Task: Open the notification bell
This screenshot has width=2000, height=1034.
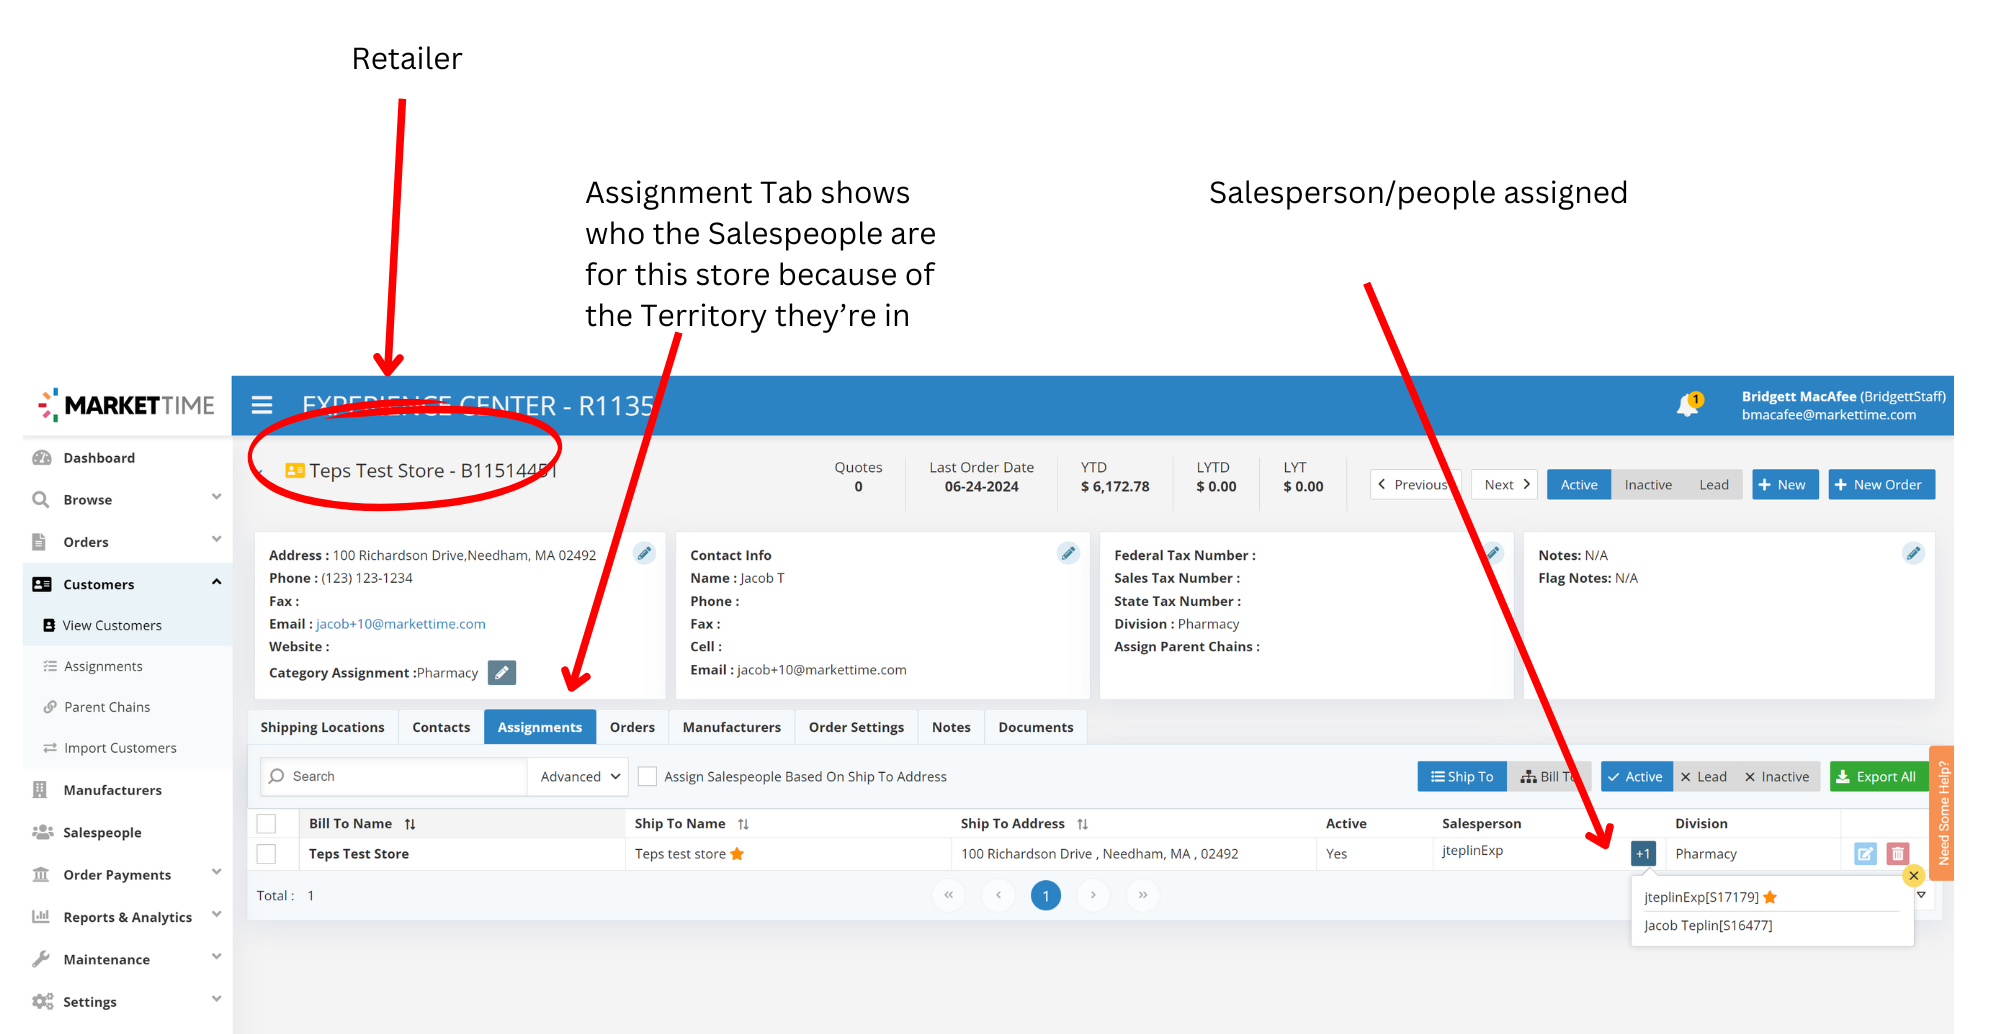Action: pos(1688,405)
